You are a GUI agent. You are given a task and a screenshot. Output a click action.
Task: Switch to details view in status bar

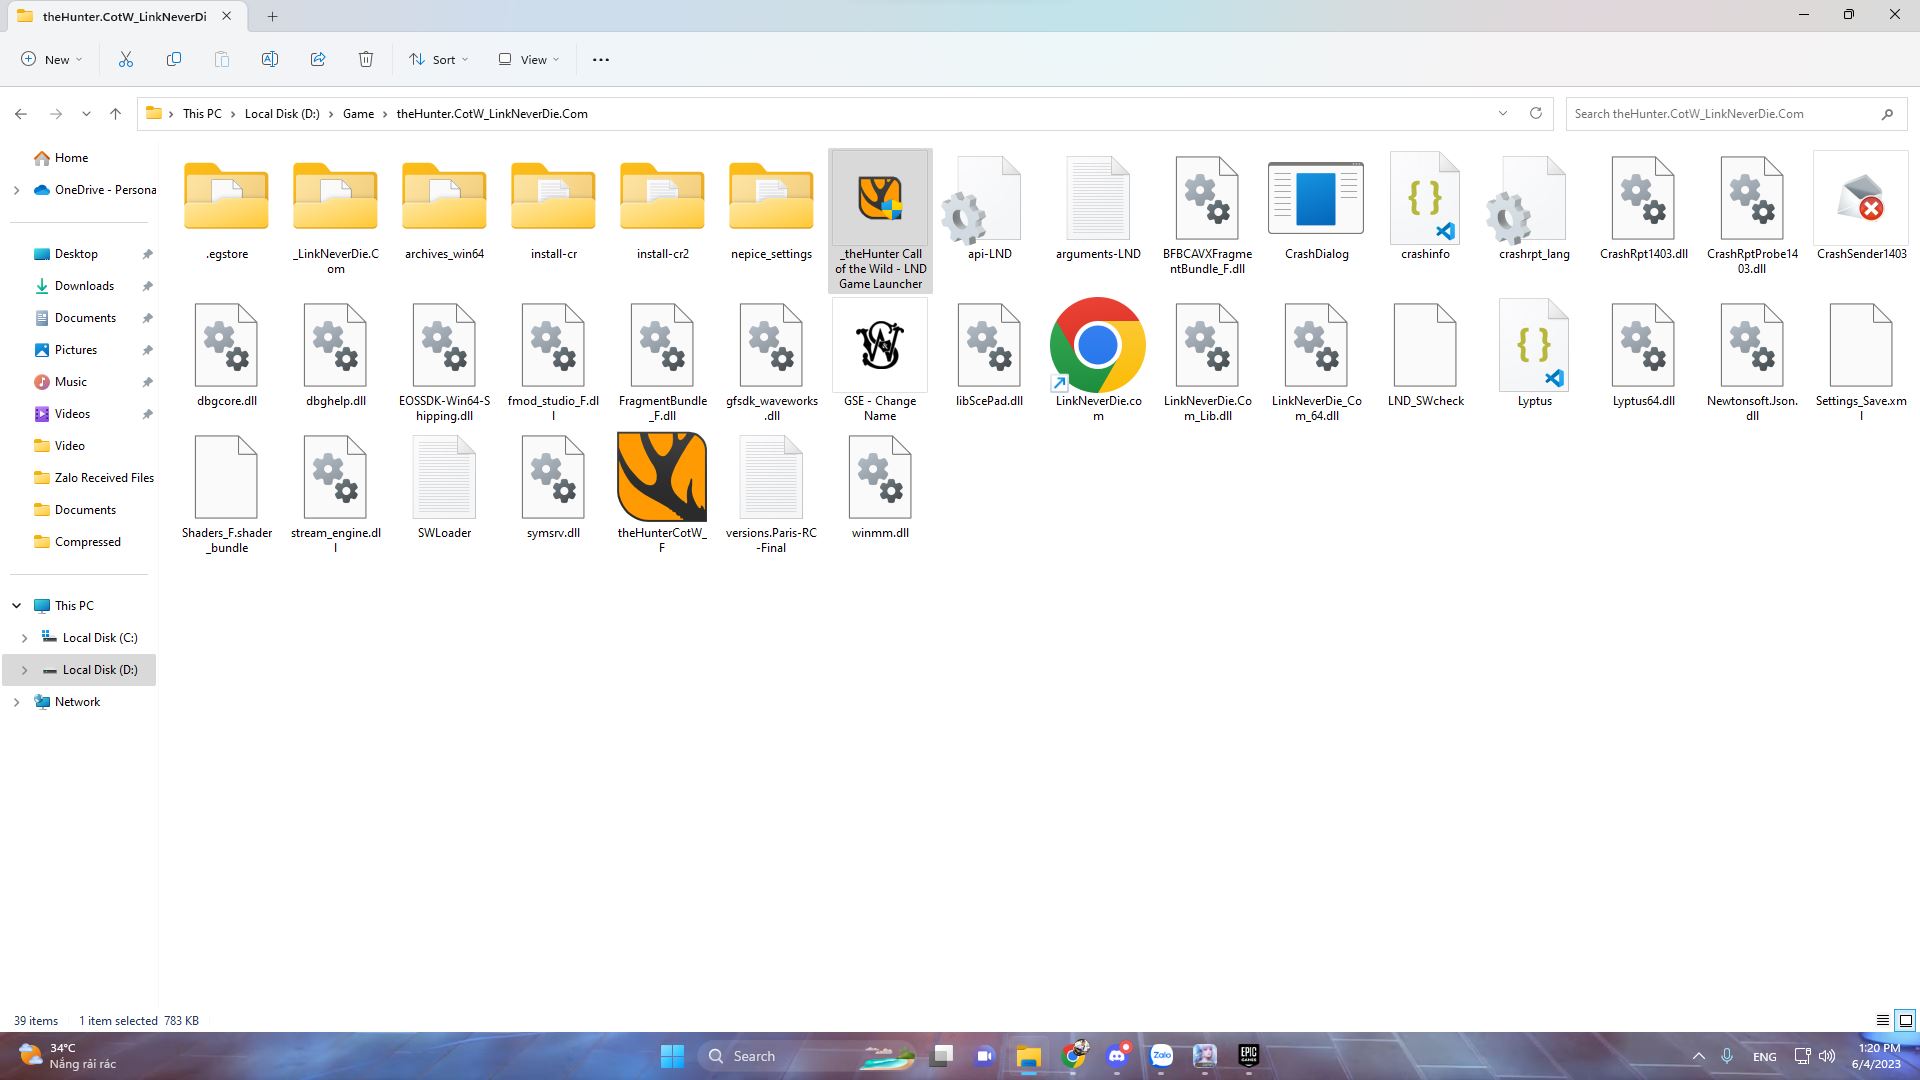pyautogui.click(x=1882, y=1020)
